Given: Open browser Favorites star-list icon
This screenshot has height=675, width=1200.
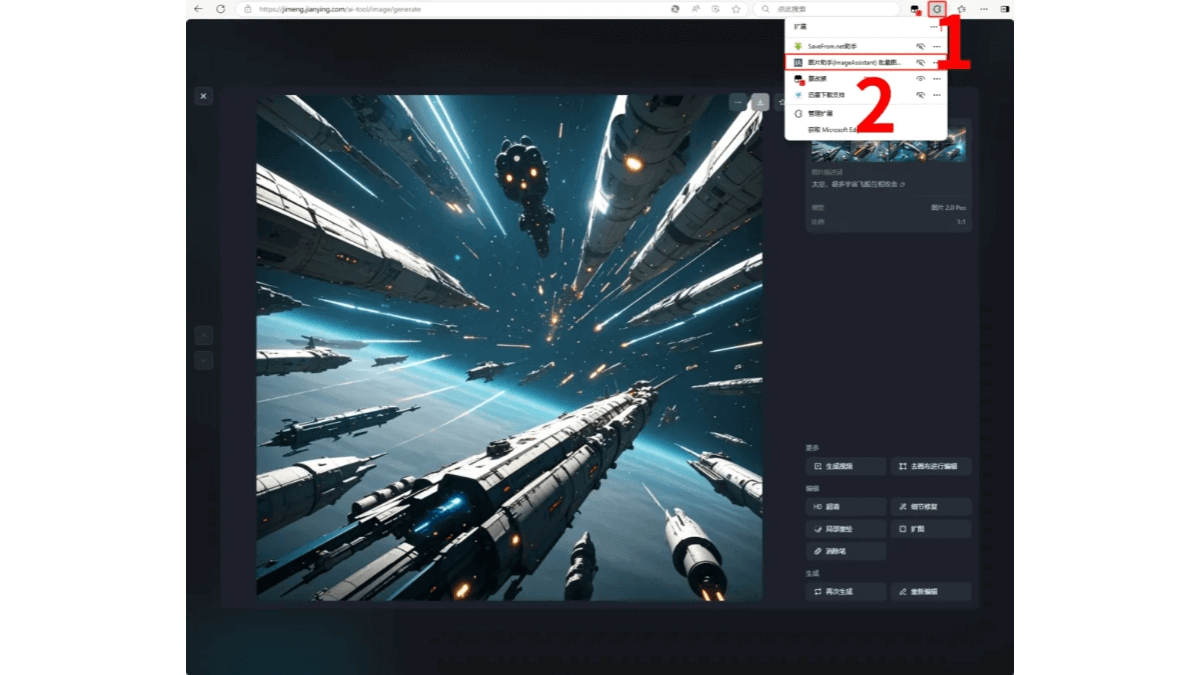Looking at the screenshot, I should pyautogui.click(x=961, y=9).
